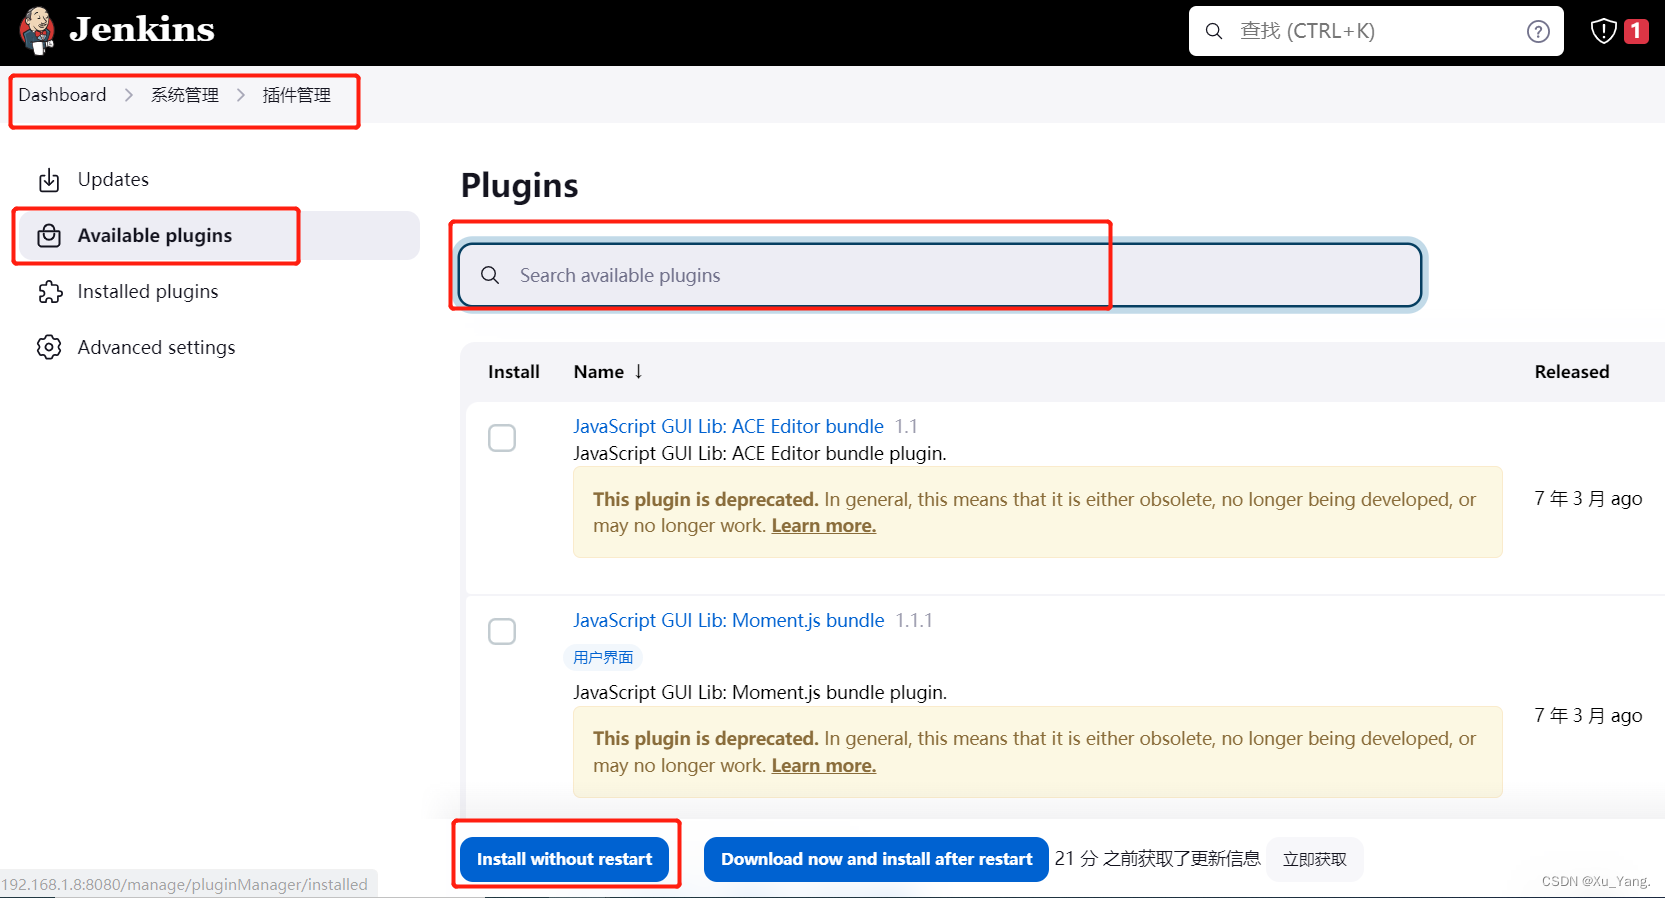Expand the chevron after 系统管理 breadcrumb
The height and width of the screenshot is (898, 1665).
[241, 95]
